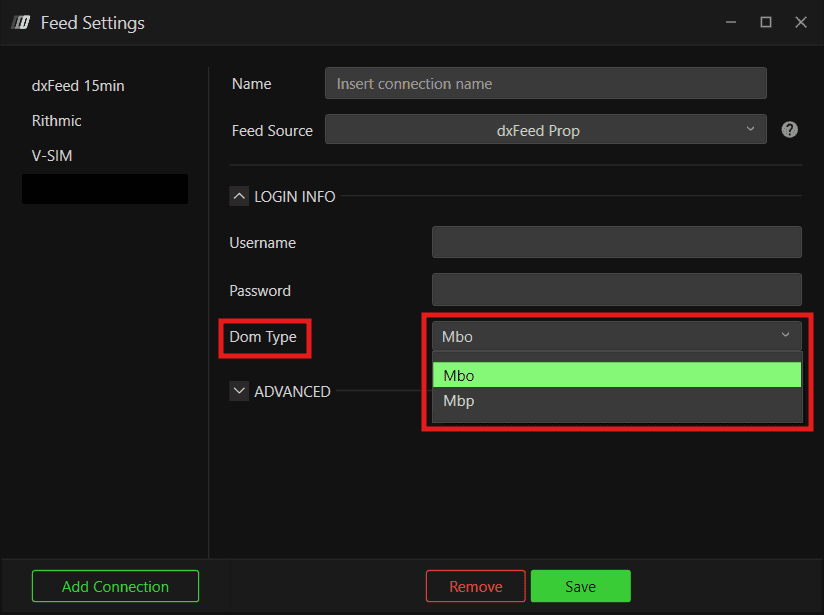Select Mbo from Dom Type list
The width and height of the screenshot is (824, 615).
coord(616,375)
